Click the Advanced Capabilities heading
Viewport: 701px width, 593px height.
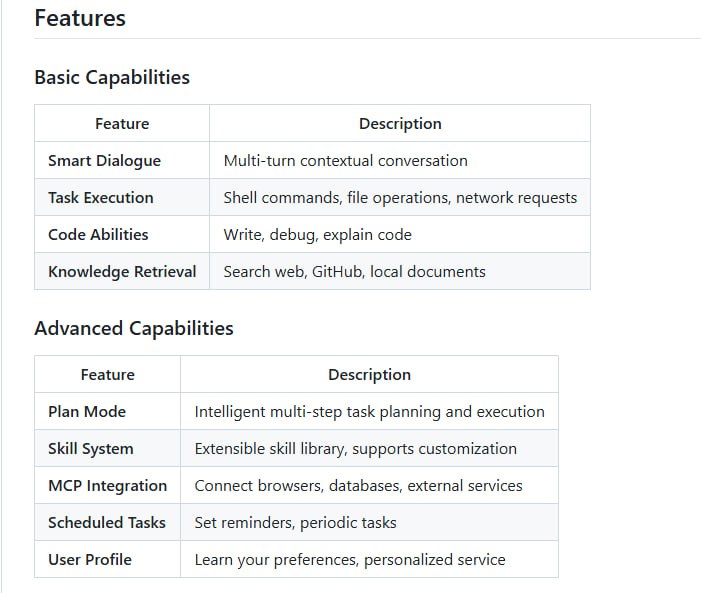pyautogui.click(x=134, y=328)
